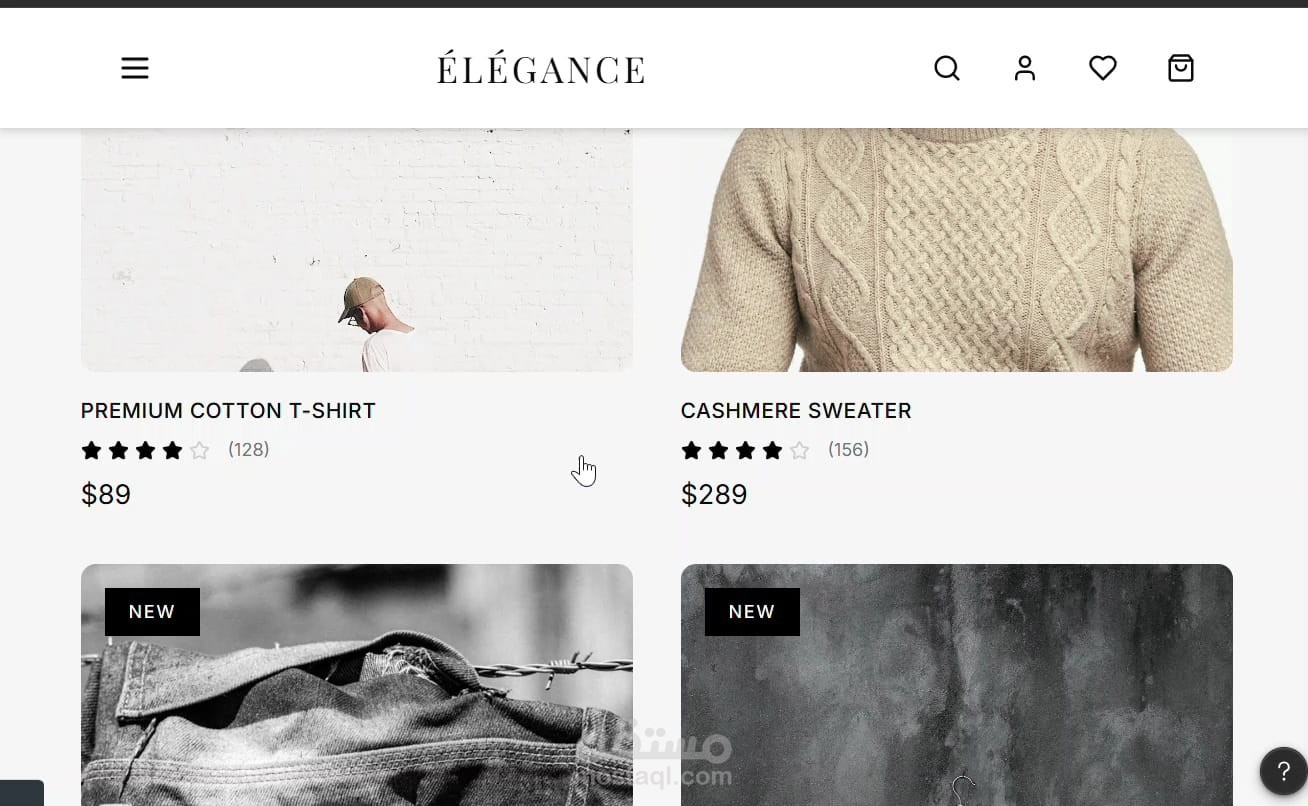Open Premium Cotton T-Shirt product title
This screenshot has height=806, width=1308.
click(x=228, y=411)
